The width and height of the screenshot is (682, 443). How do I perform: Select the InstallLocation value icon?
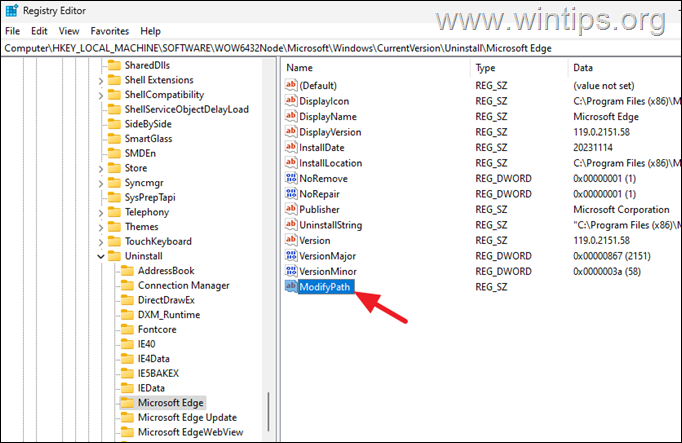291,163
